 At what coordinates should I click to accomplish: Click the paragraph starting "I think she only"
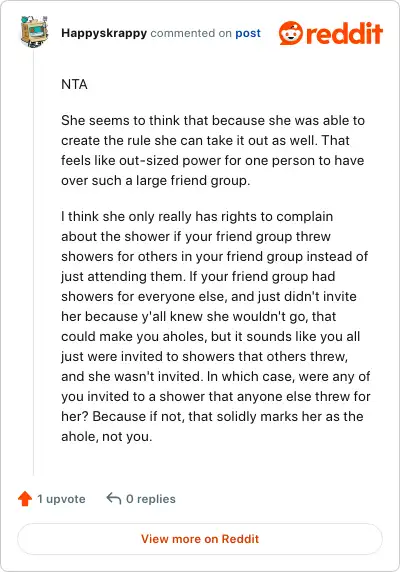(216, 326)
